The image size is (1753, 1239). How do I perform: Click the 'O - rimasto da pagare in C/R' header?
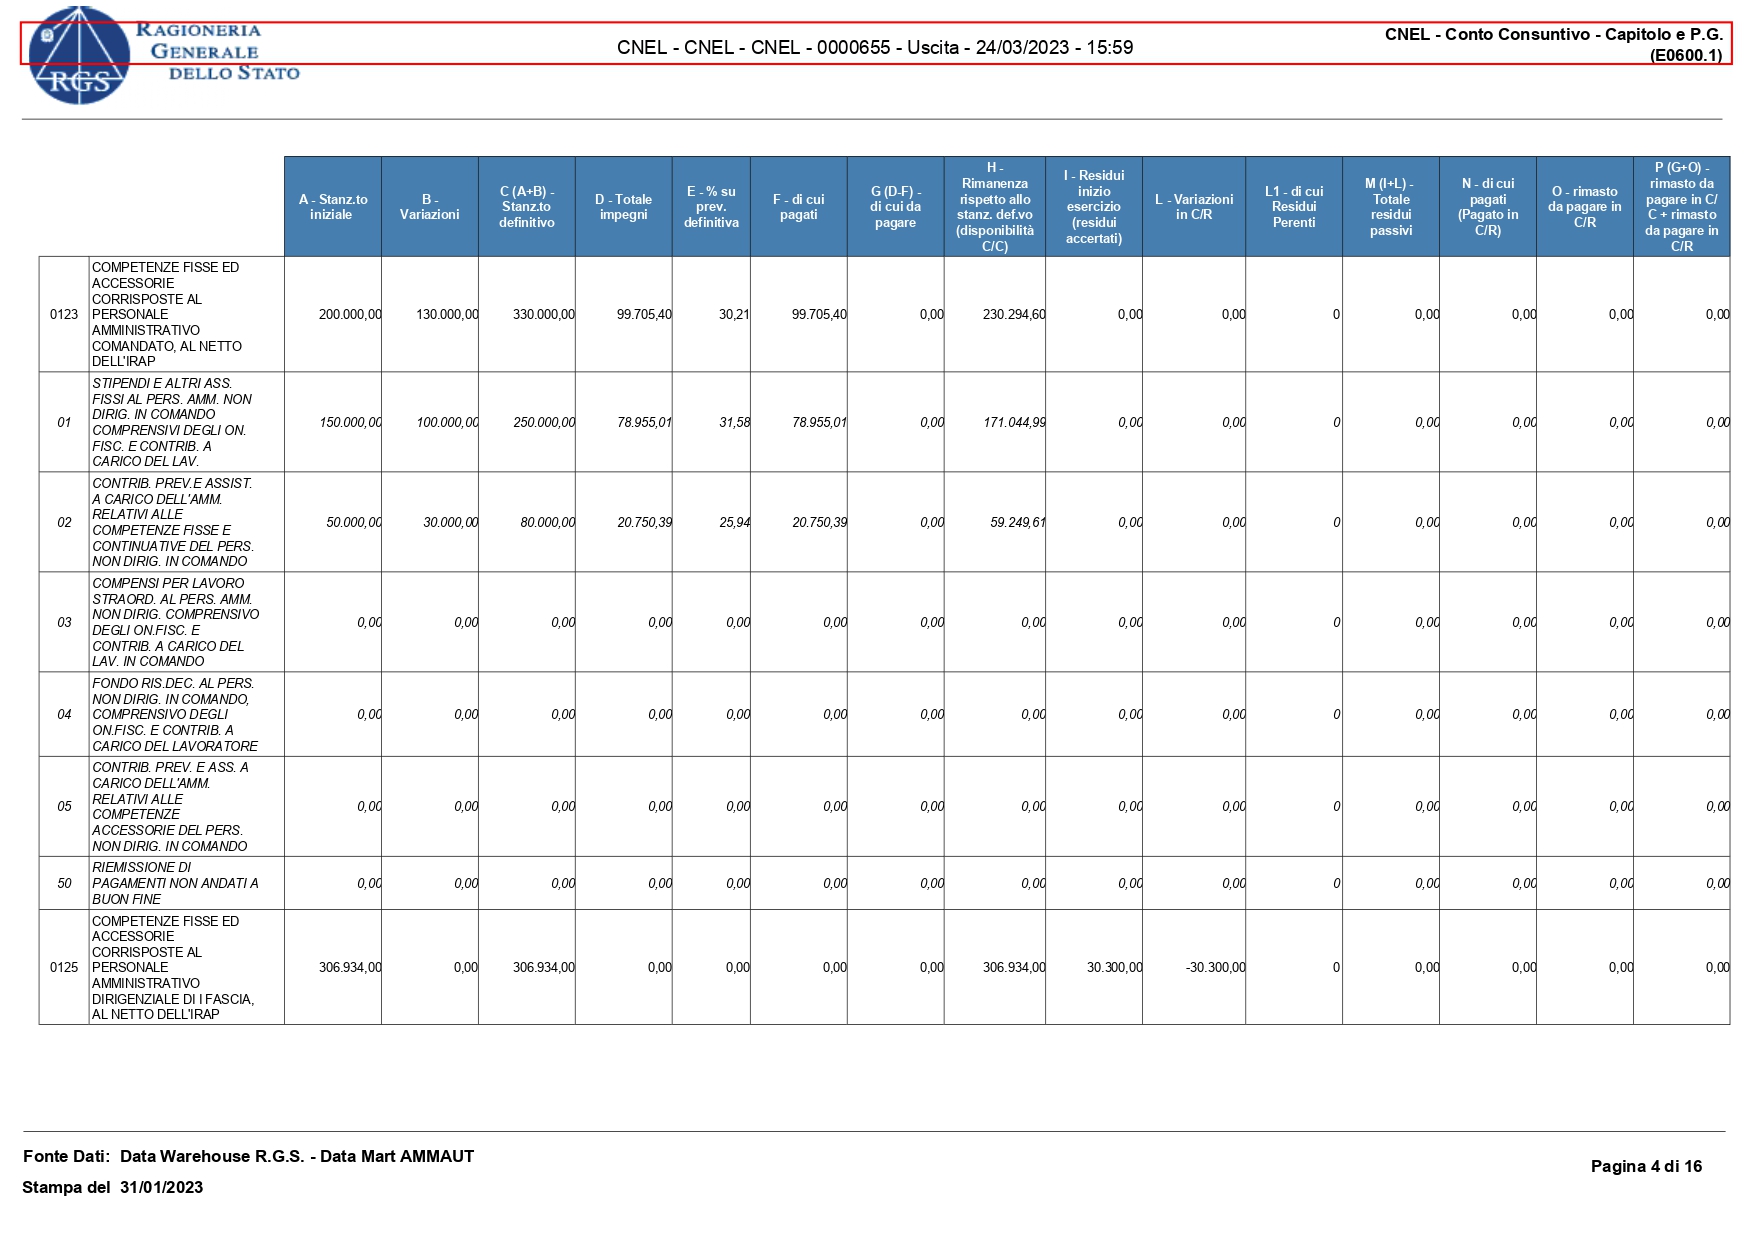tap(1584, 207)
